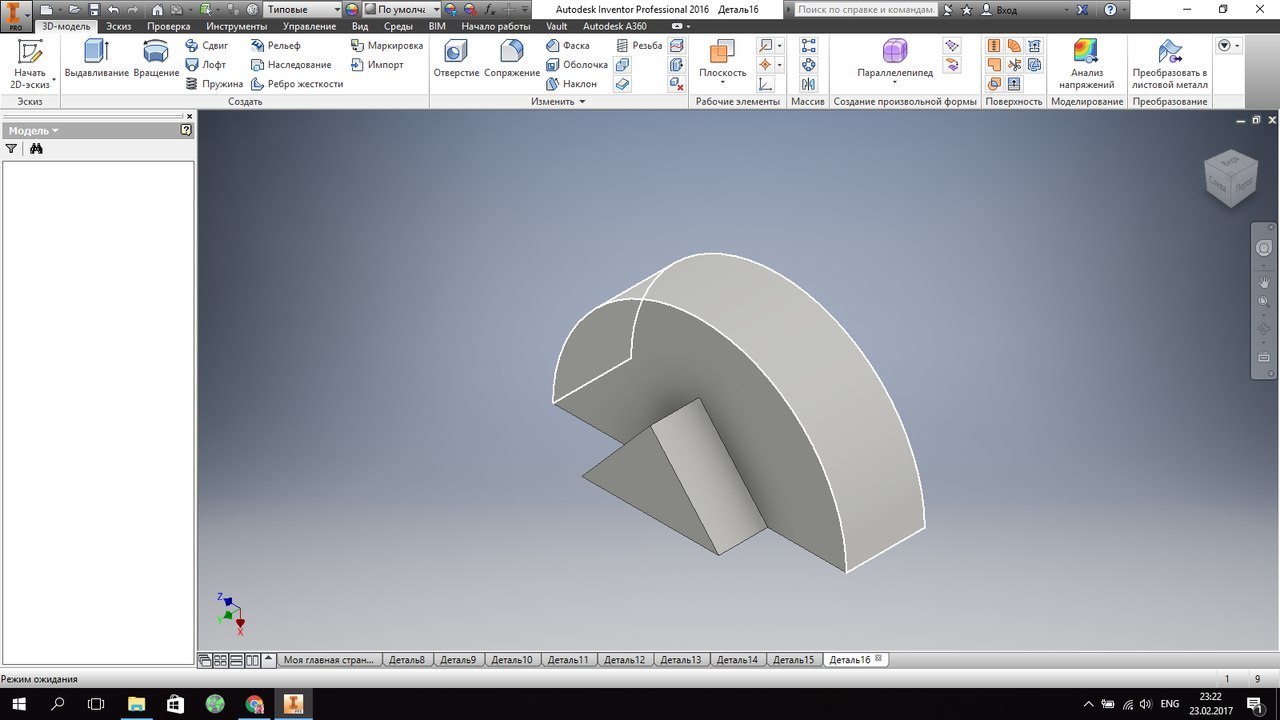Select the Фаска (Chamfer) tool
The width and height of the screenshot is (1280, 720).
coord(568,45)
